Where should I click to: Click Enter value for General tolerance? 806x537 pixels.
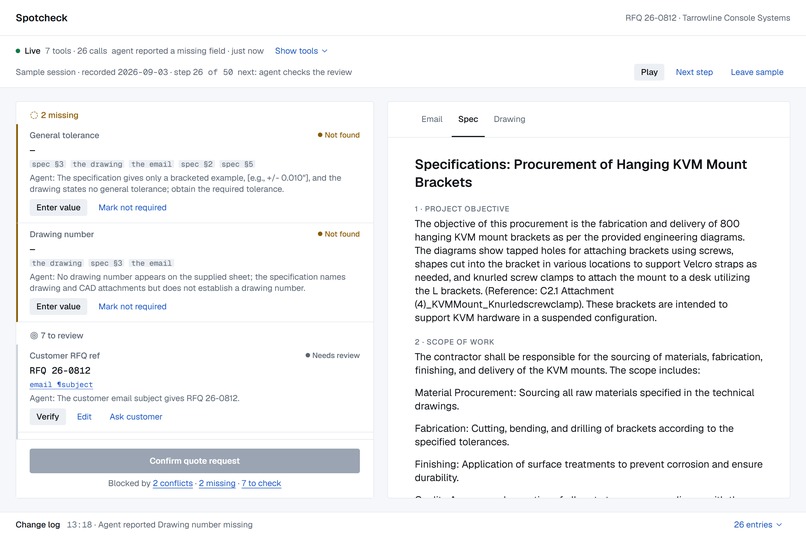point(59,208)
